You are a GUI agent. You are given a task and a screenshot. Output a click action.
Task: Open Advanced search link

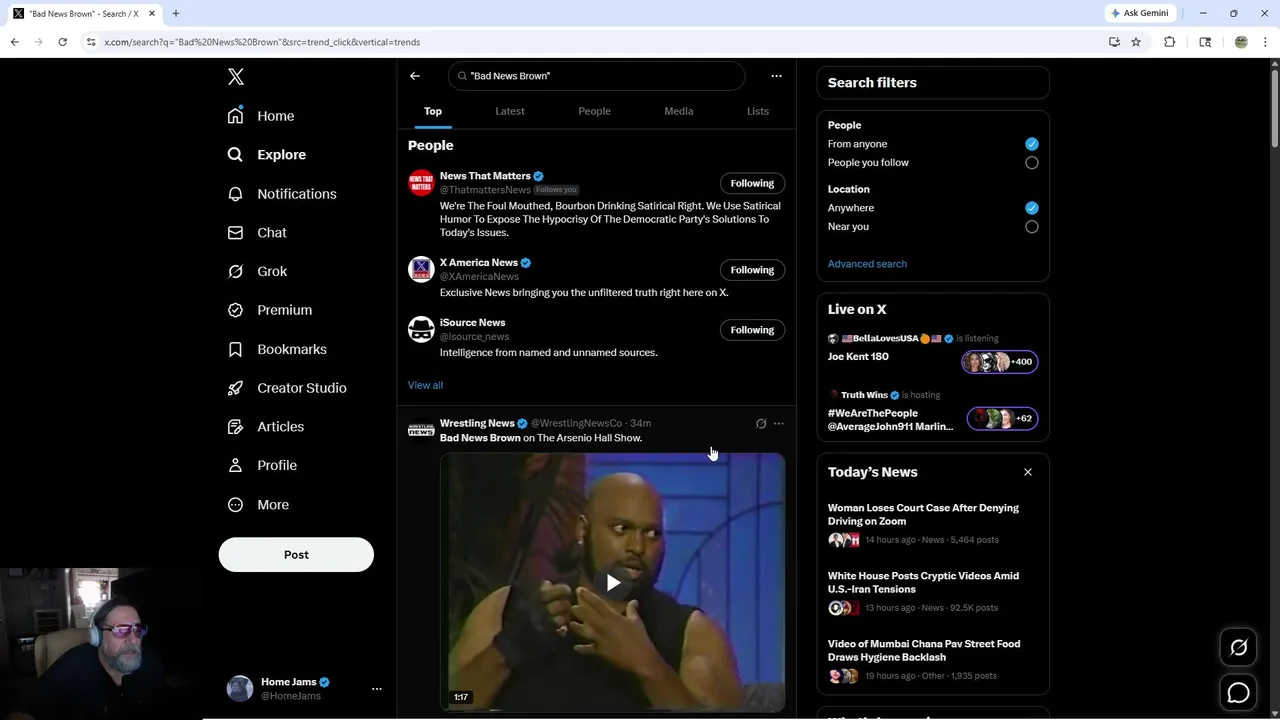pos(867,264)
